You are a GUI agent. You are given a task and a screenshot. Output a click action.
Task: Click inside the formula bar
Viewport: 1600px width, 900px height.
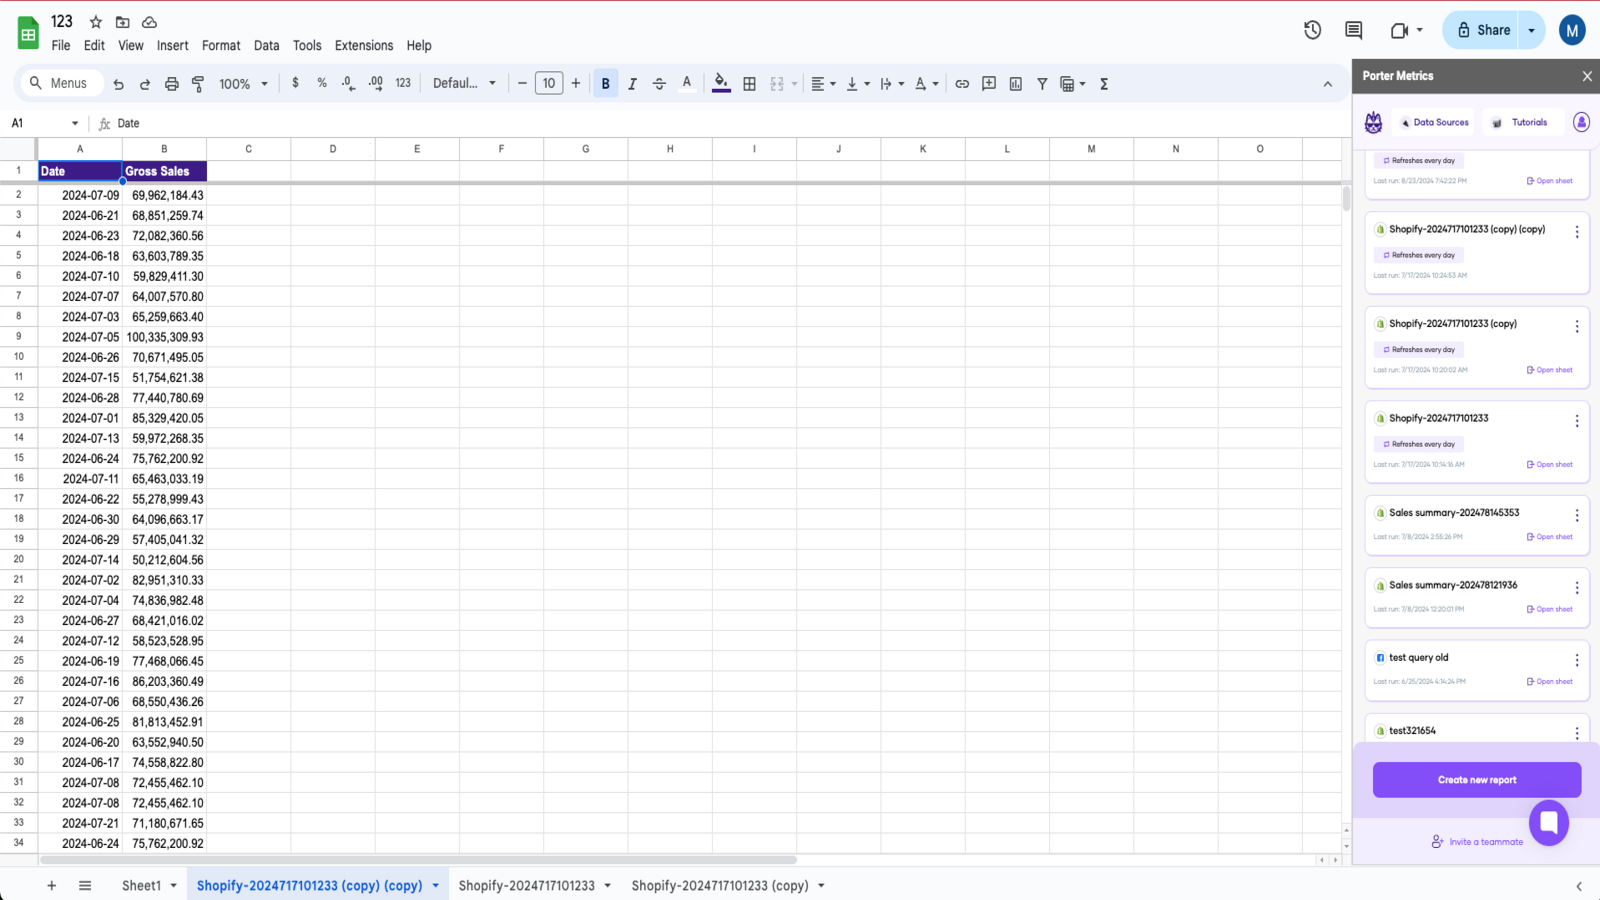click(x=400, y=123)
